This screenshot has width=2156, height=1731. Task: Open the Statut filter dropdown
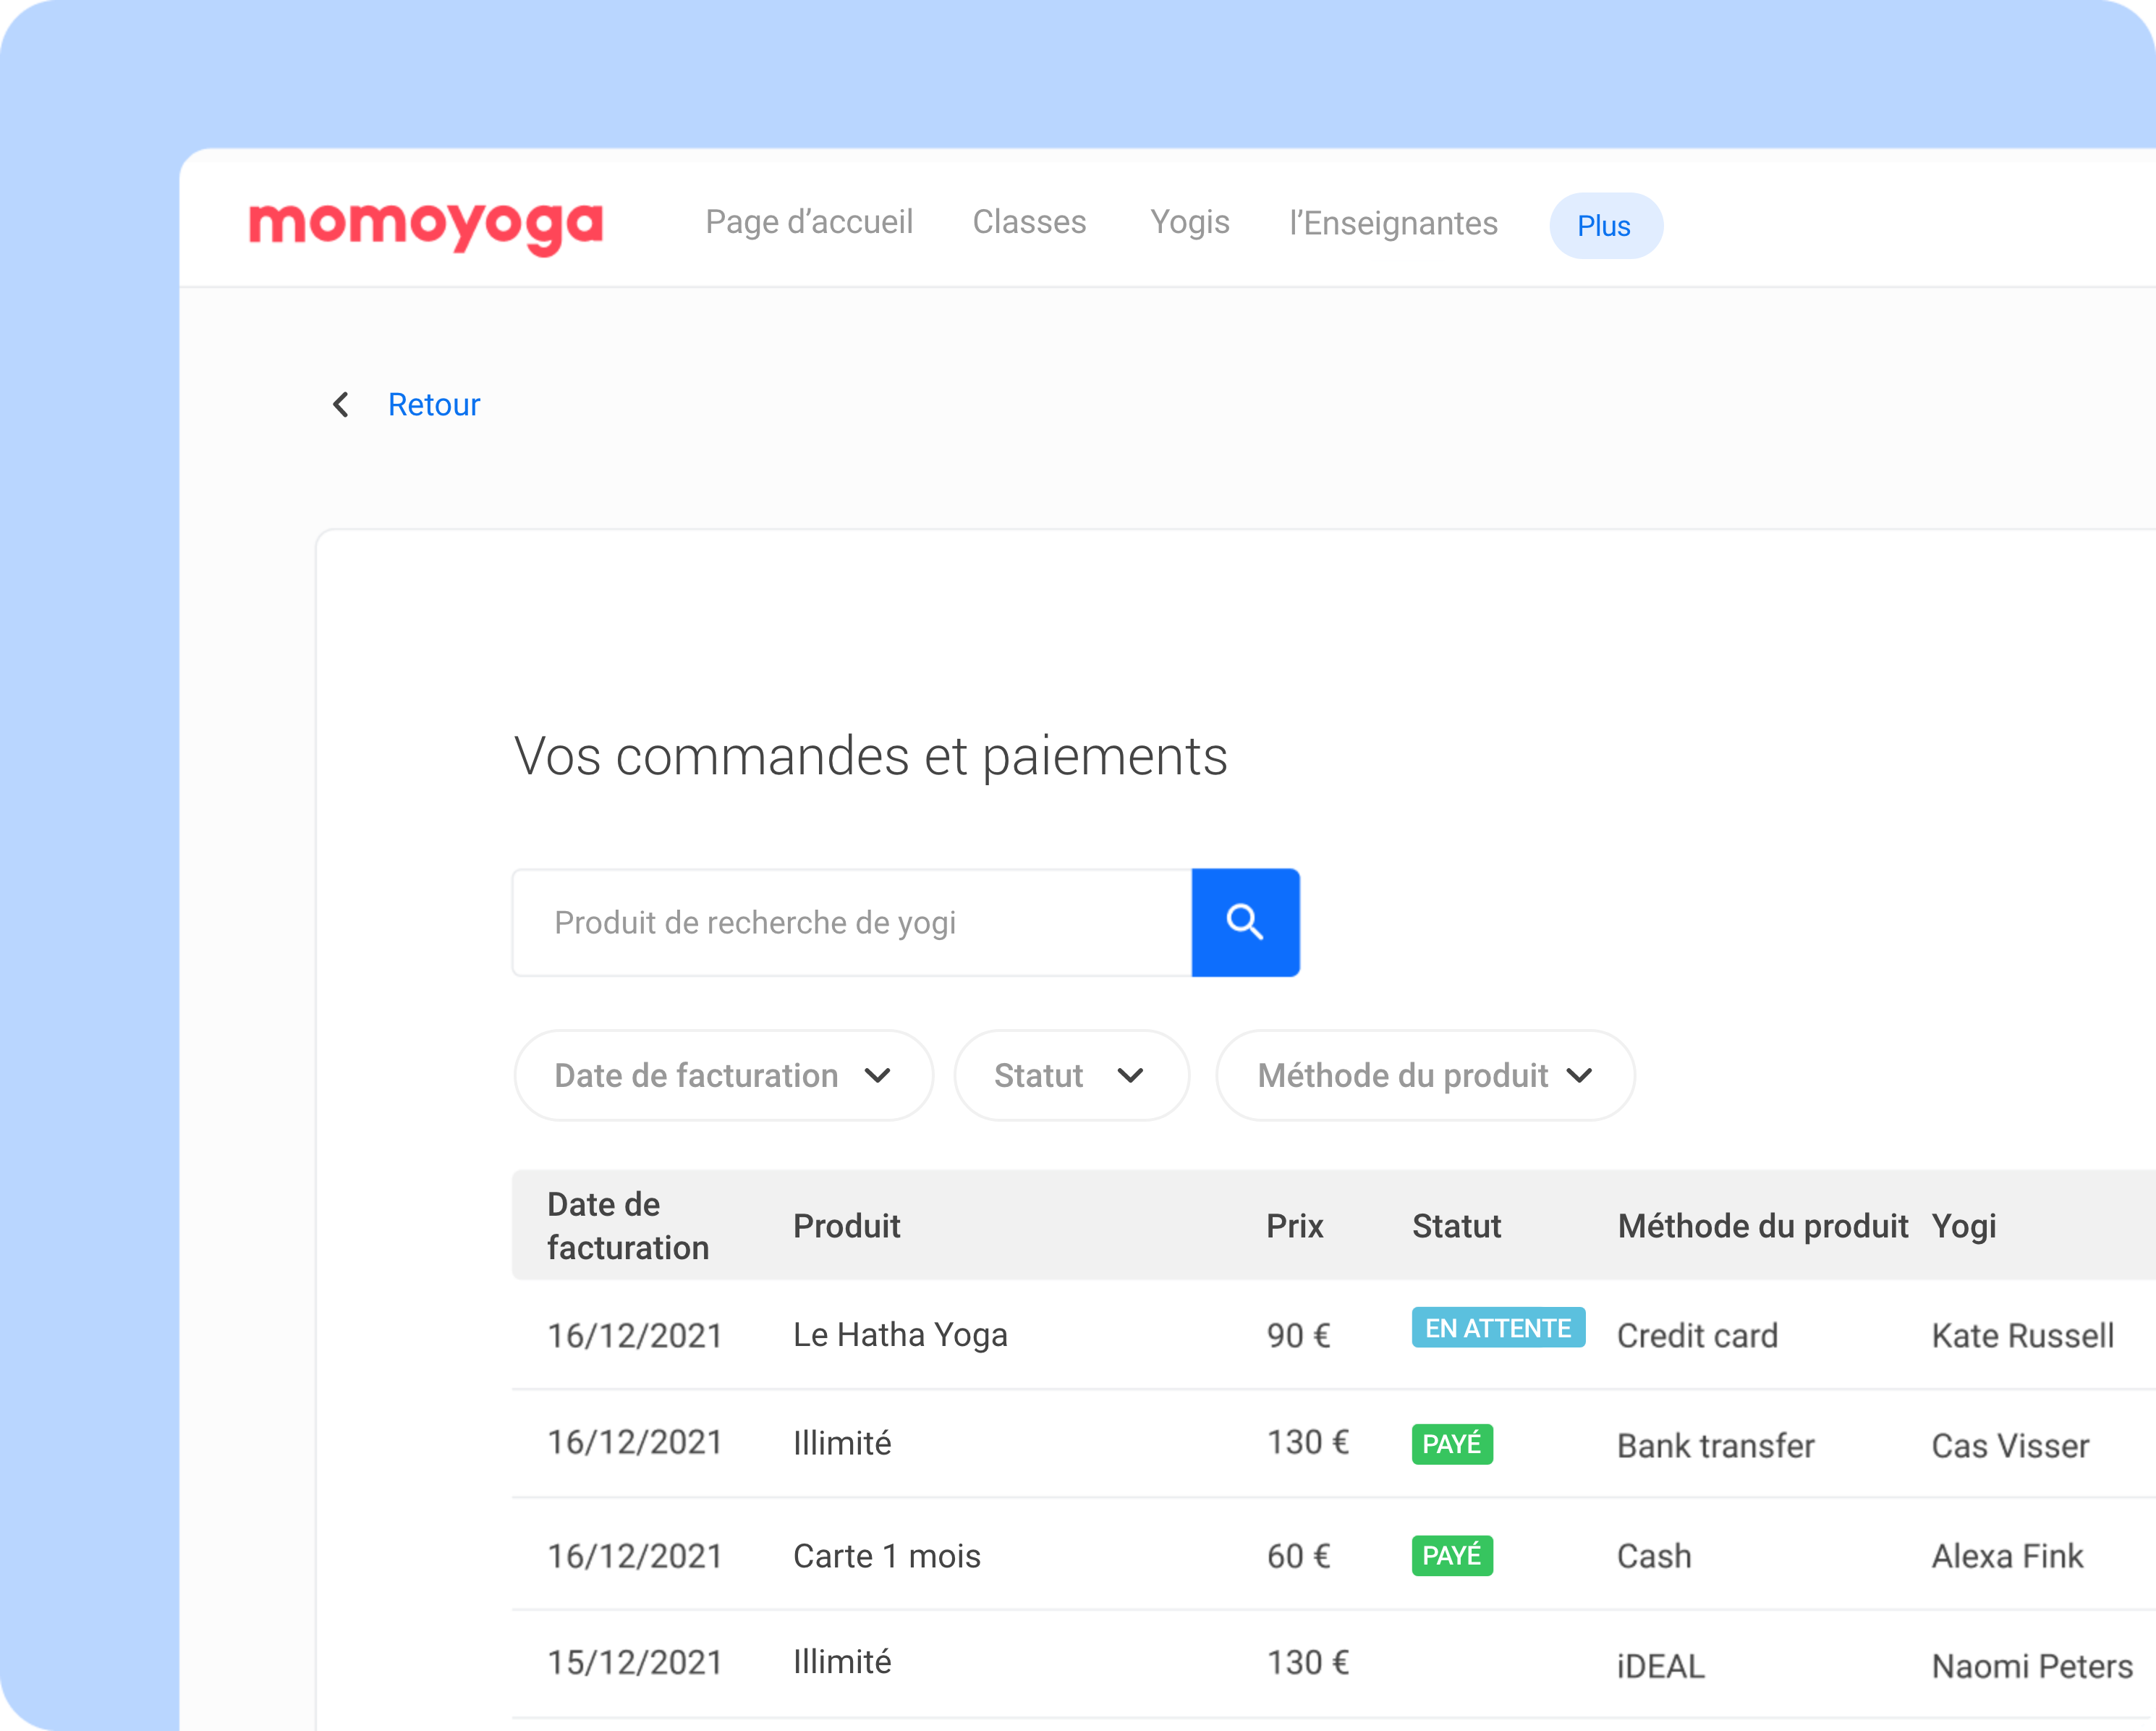[x=1071, y=1076]
